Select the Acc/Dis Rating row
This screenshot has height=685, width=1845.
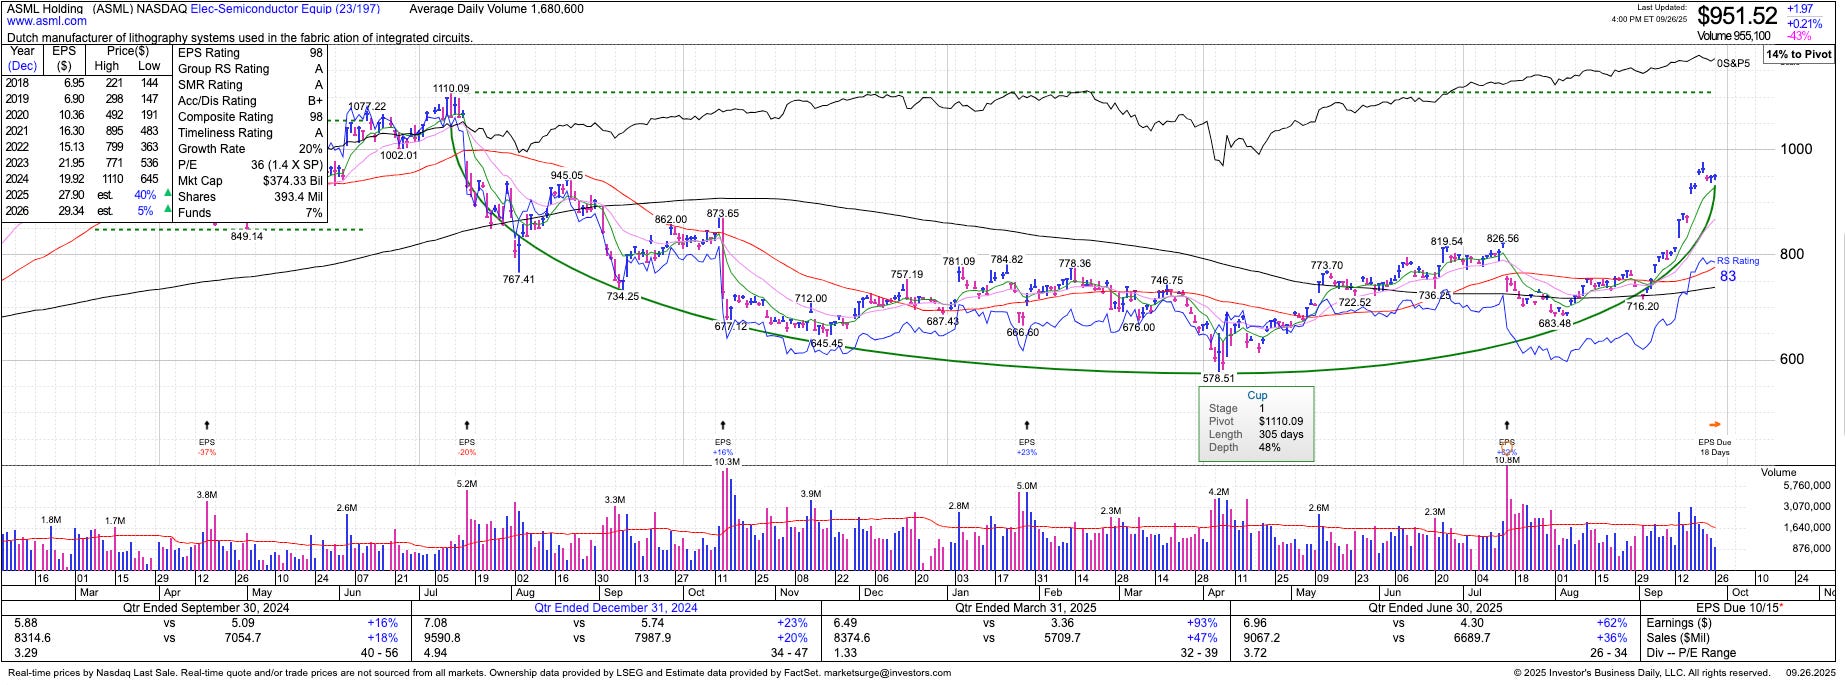coord(250,101)
